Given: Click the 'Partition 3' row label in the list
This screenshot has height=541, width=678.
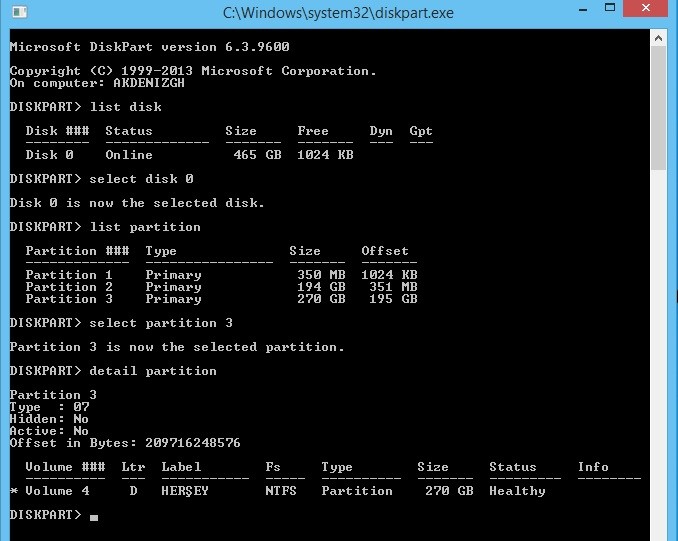Looking at the screenshot, I should [69, 299].
